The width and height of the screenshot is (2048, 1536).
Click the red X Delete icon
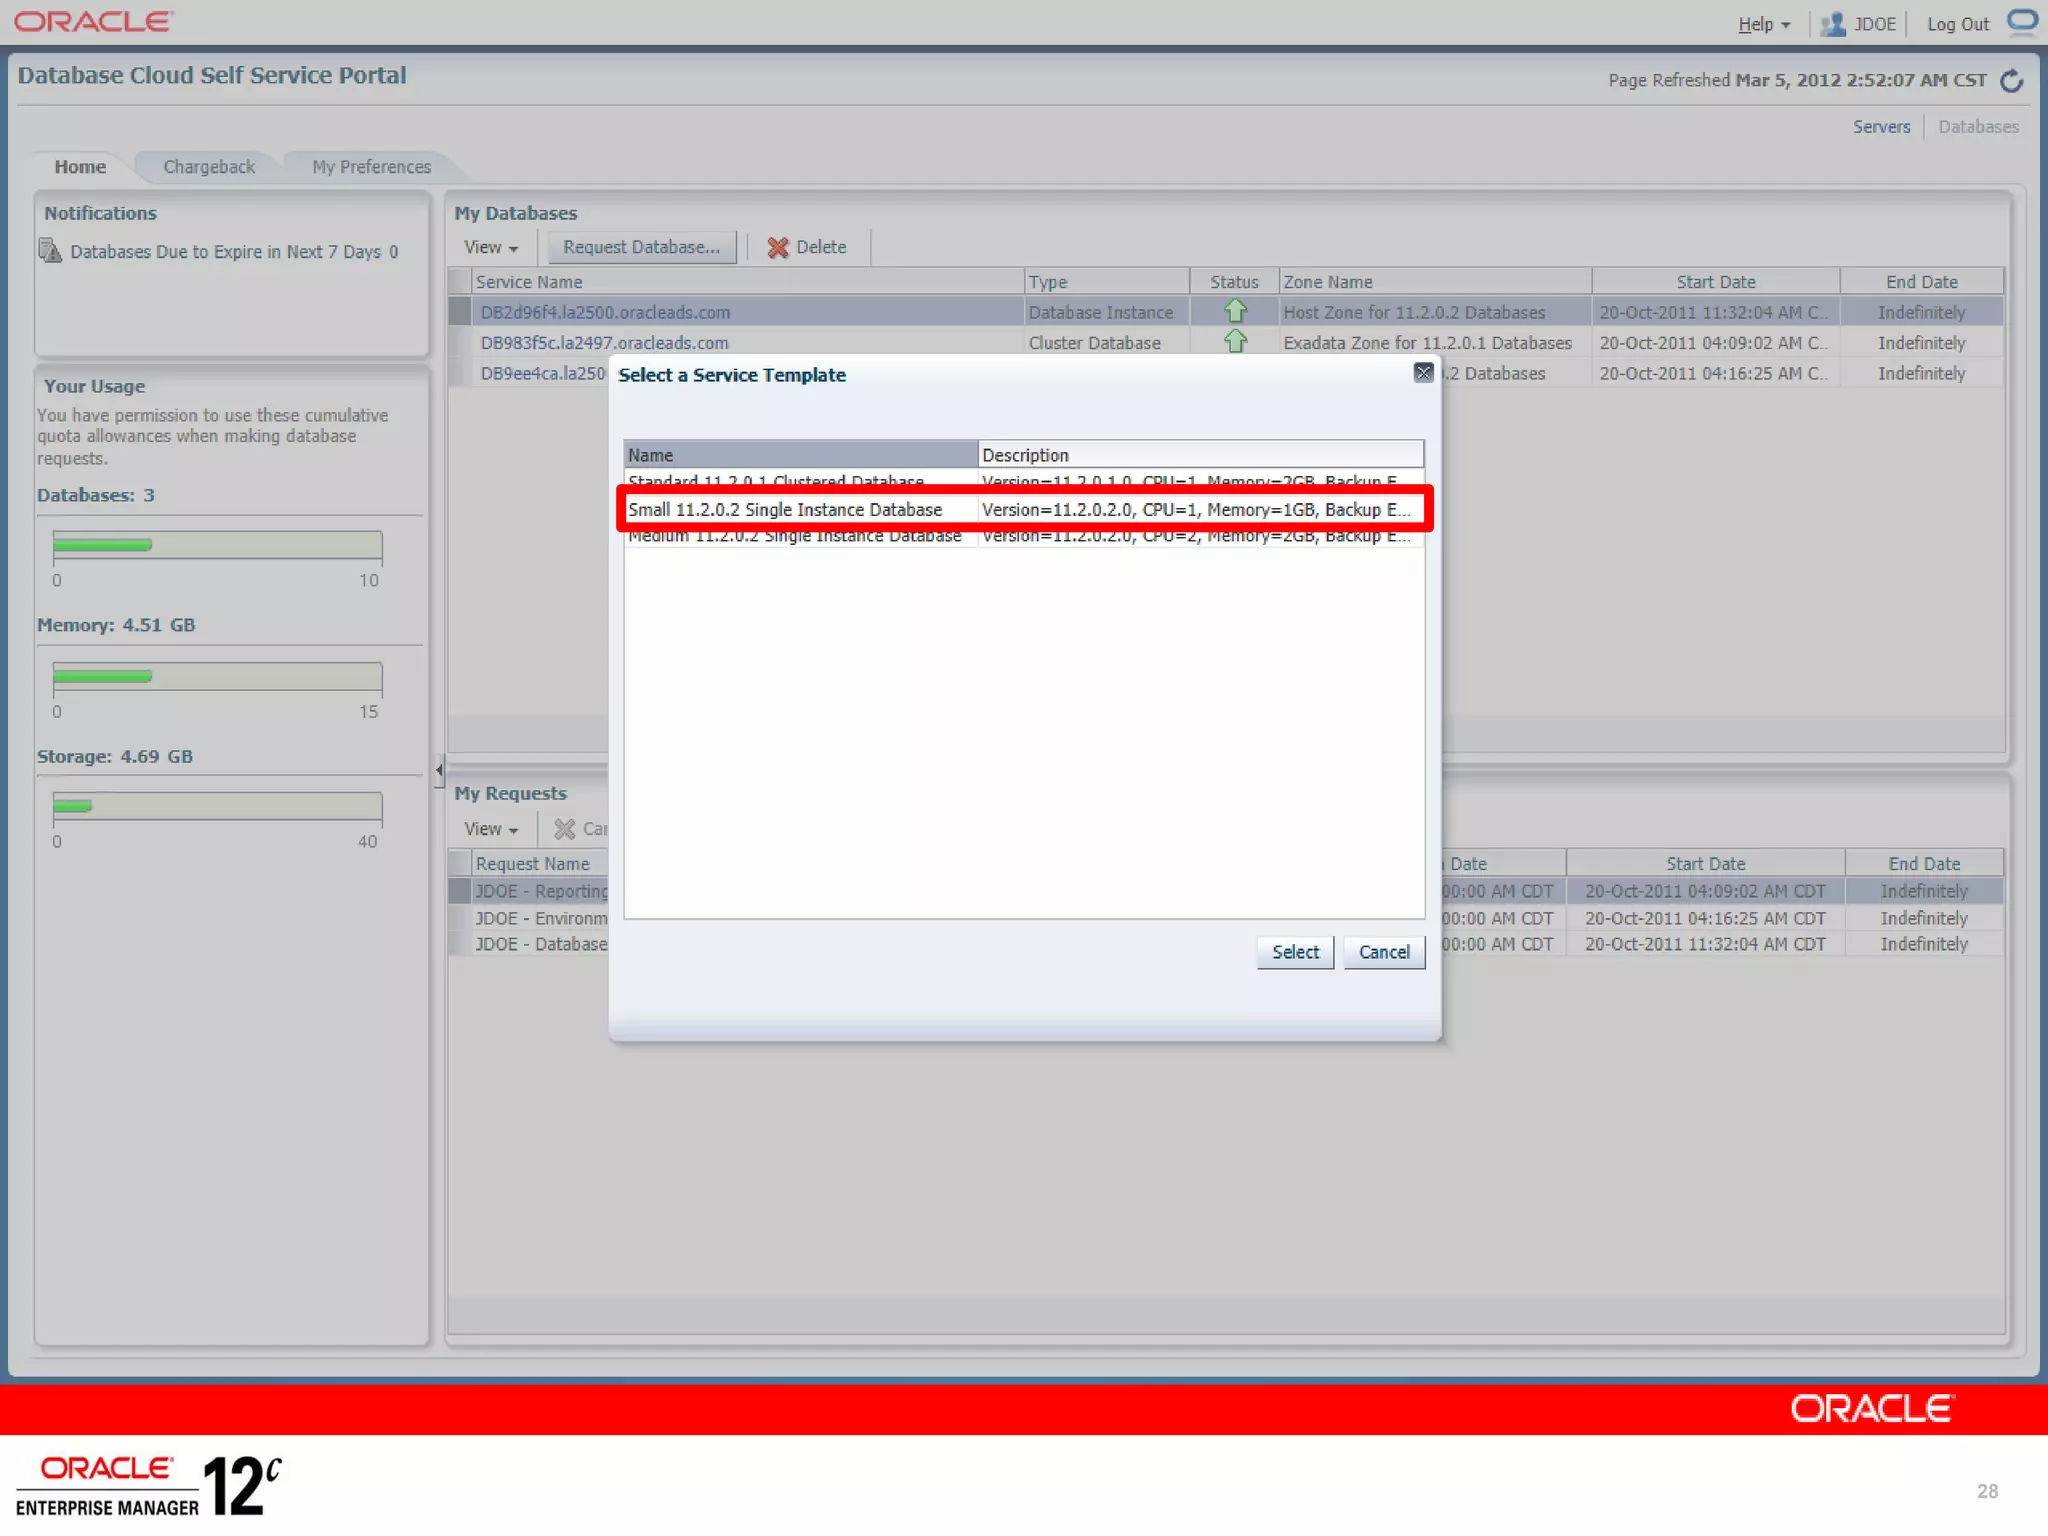click(x=777, y=248)
